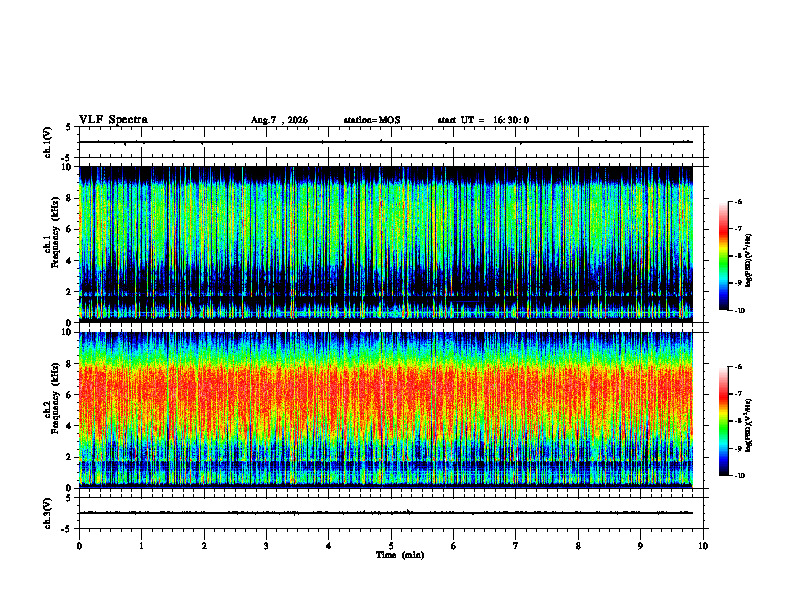The height and width of the screenshot is (612, 792).
Task: Click time axis tick label "9"
Action: [x=640, y=546]
